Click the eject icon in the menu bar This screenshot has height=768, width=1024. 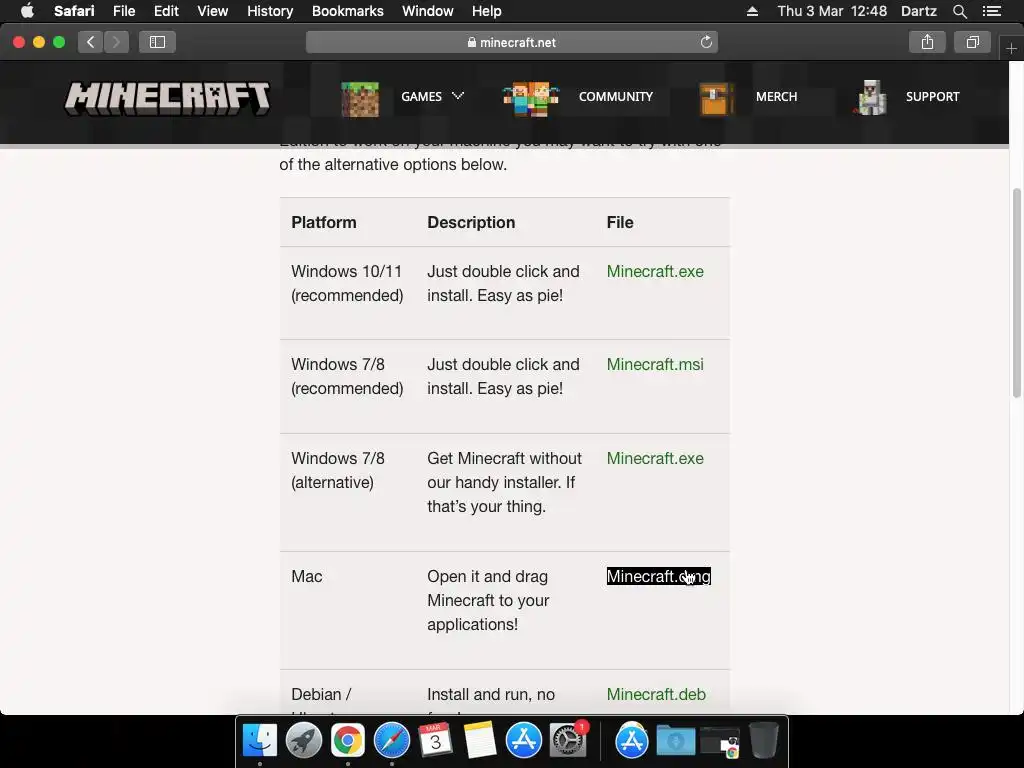752,11
